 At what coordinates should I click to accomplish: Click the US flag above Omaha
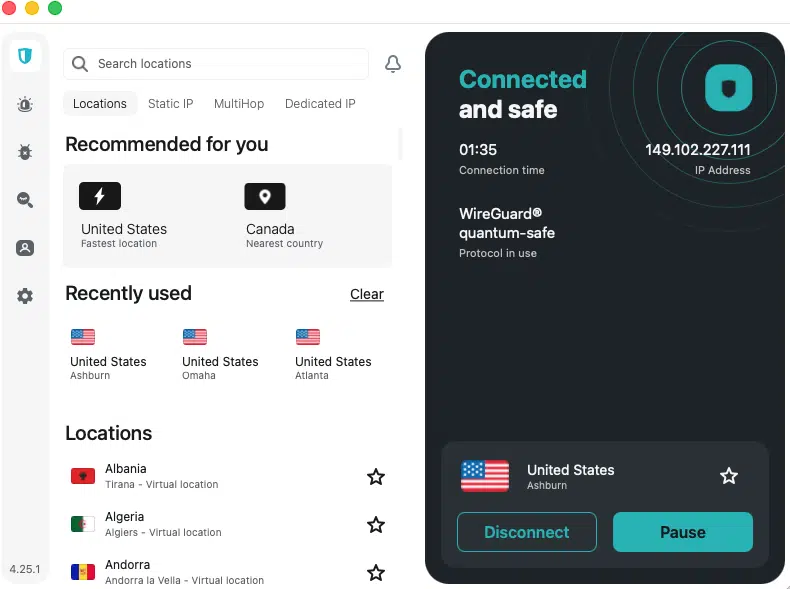pos(195,337)
